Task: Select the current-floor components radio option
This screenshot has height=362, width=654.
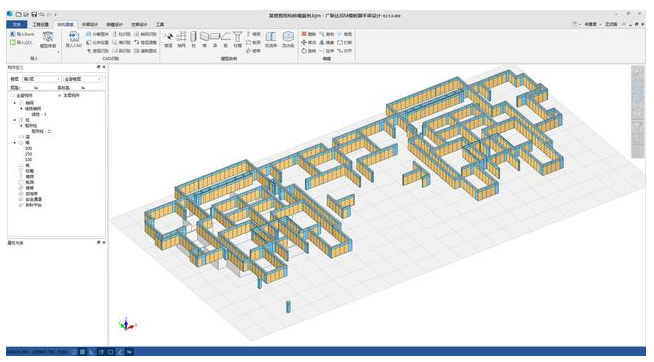Action: click(x=60, y=96)
